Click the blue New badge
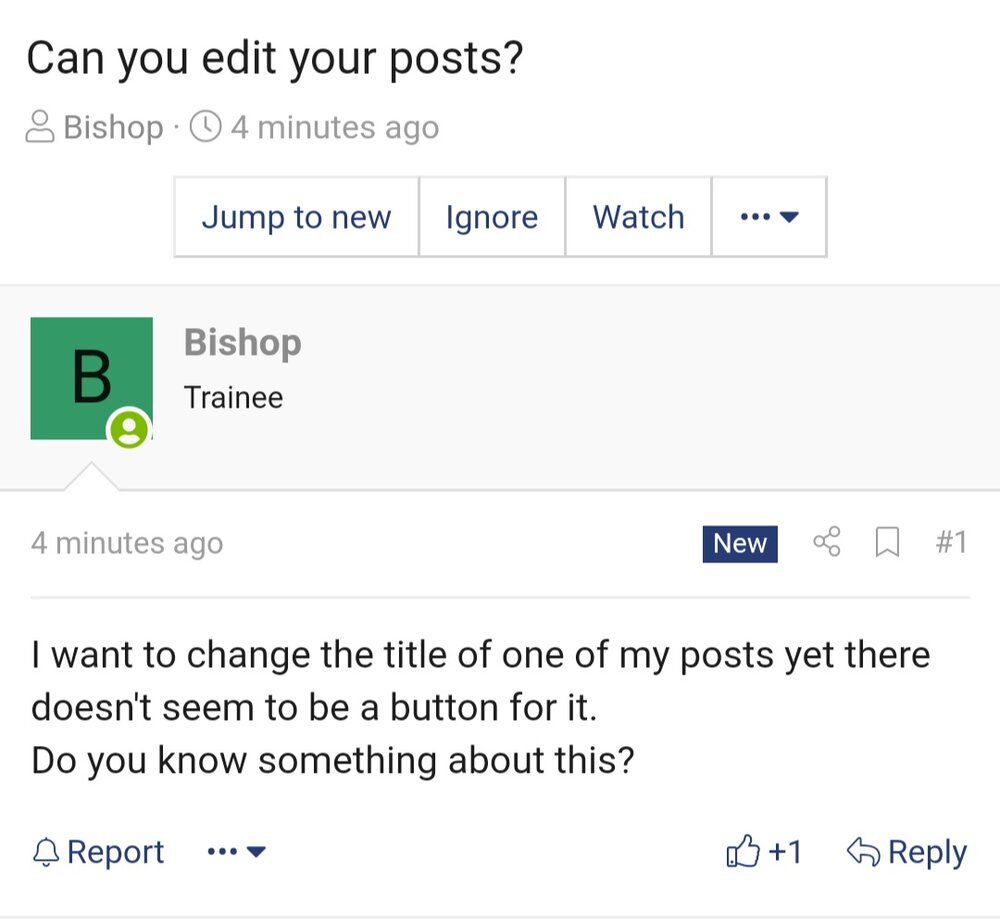1000x922 pixels. 739,543
